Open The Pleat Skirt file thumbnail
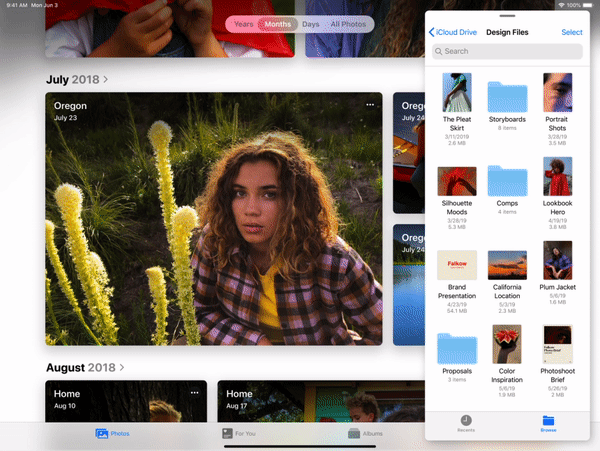Screen dimensions: 600x451 point(457,92)
